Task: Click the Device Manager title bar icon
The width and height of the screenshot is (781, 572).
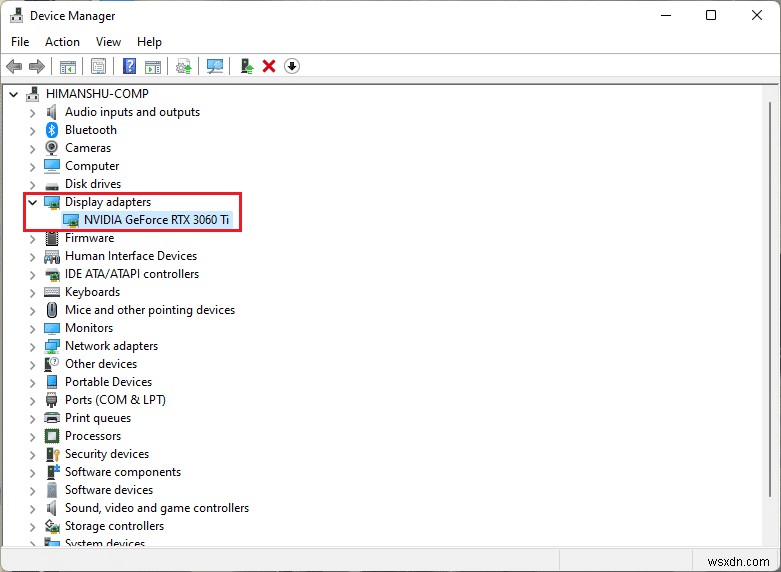Action: (x=16, y=15)
